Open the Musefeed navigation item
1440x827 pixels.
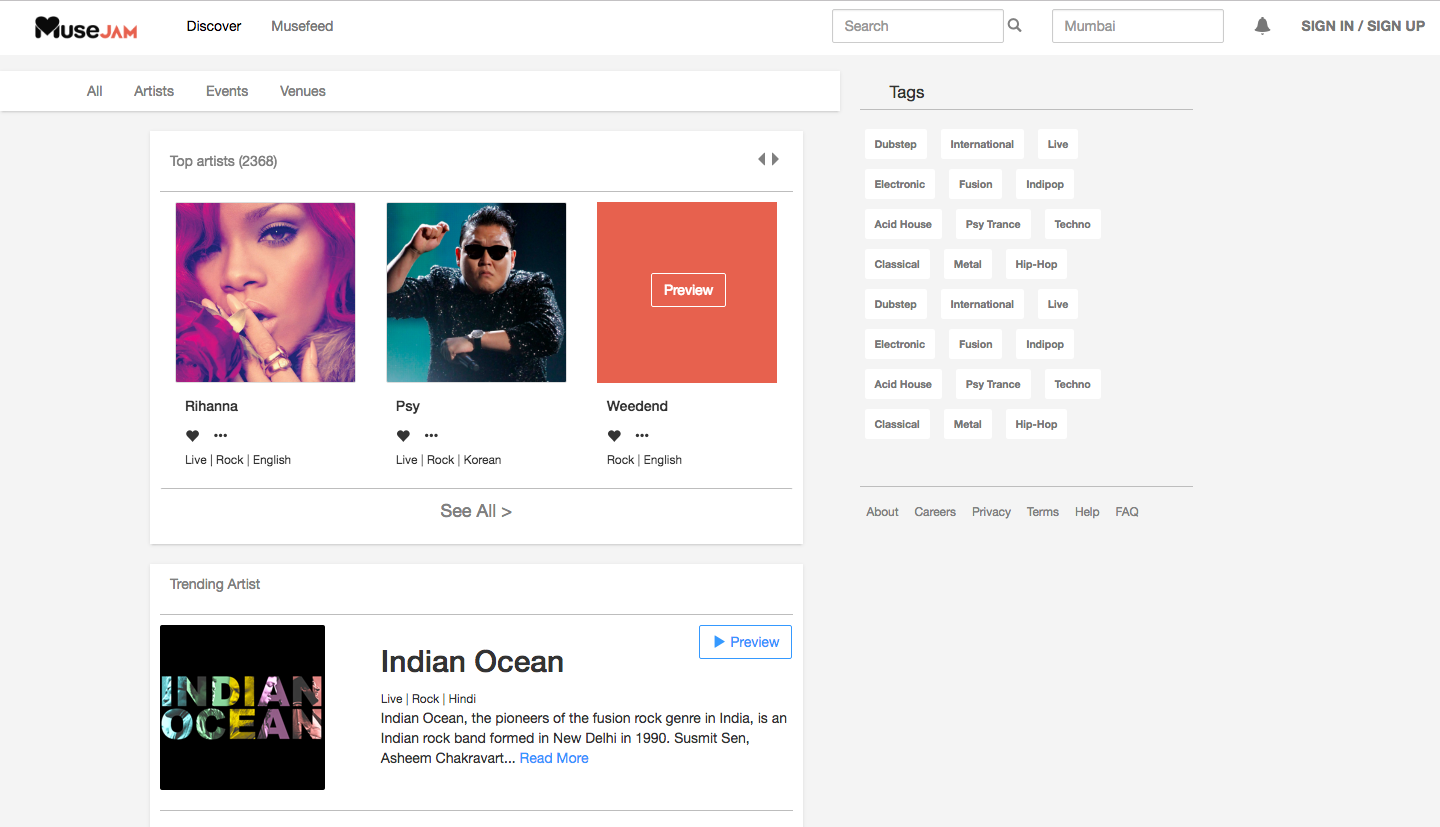pyautogui.click(x=302, y=26)
